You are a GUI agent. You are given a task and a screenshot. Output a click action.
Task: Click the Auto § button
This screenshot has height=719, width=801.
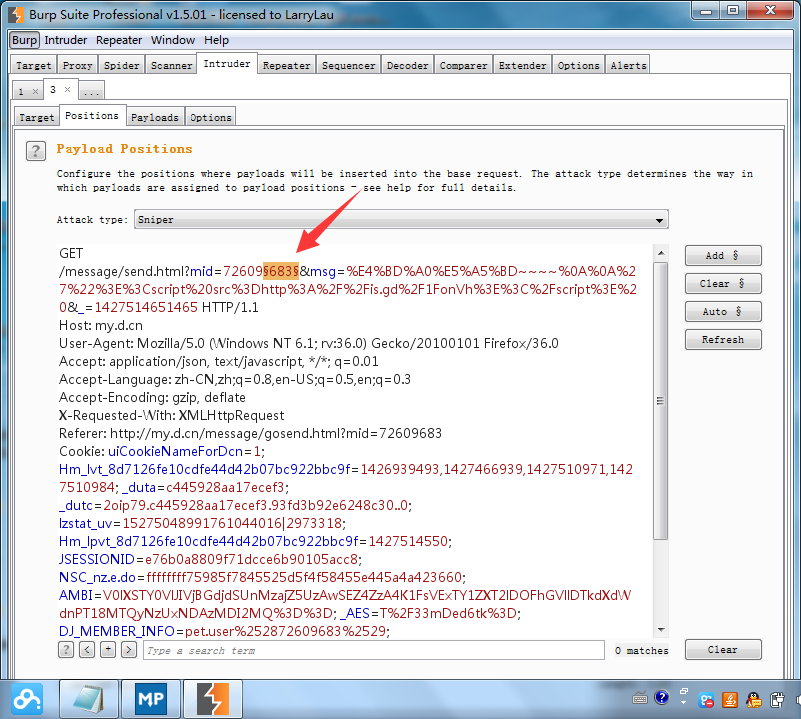pyautogui.click(x=723, y=312)
